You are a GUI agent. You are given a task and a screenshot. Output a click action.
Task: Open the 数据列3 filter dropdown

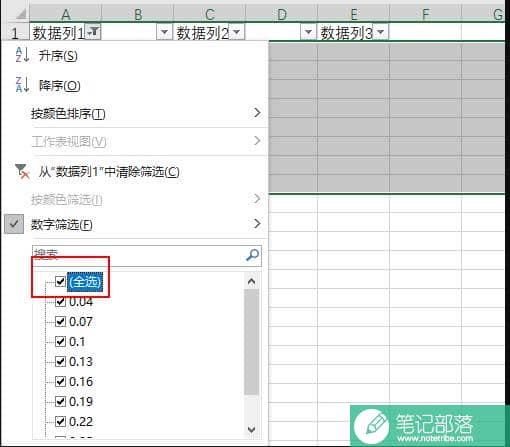point(380,32)
